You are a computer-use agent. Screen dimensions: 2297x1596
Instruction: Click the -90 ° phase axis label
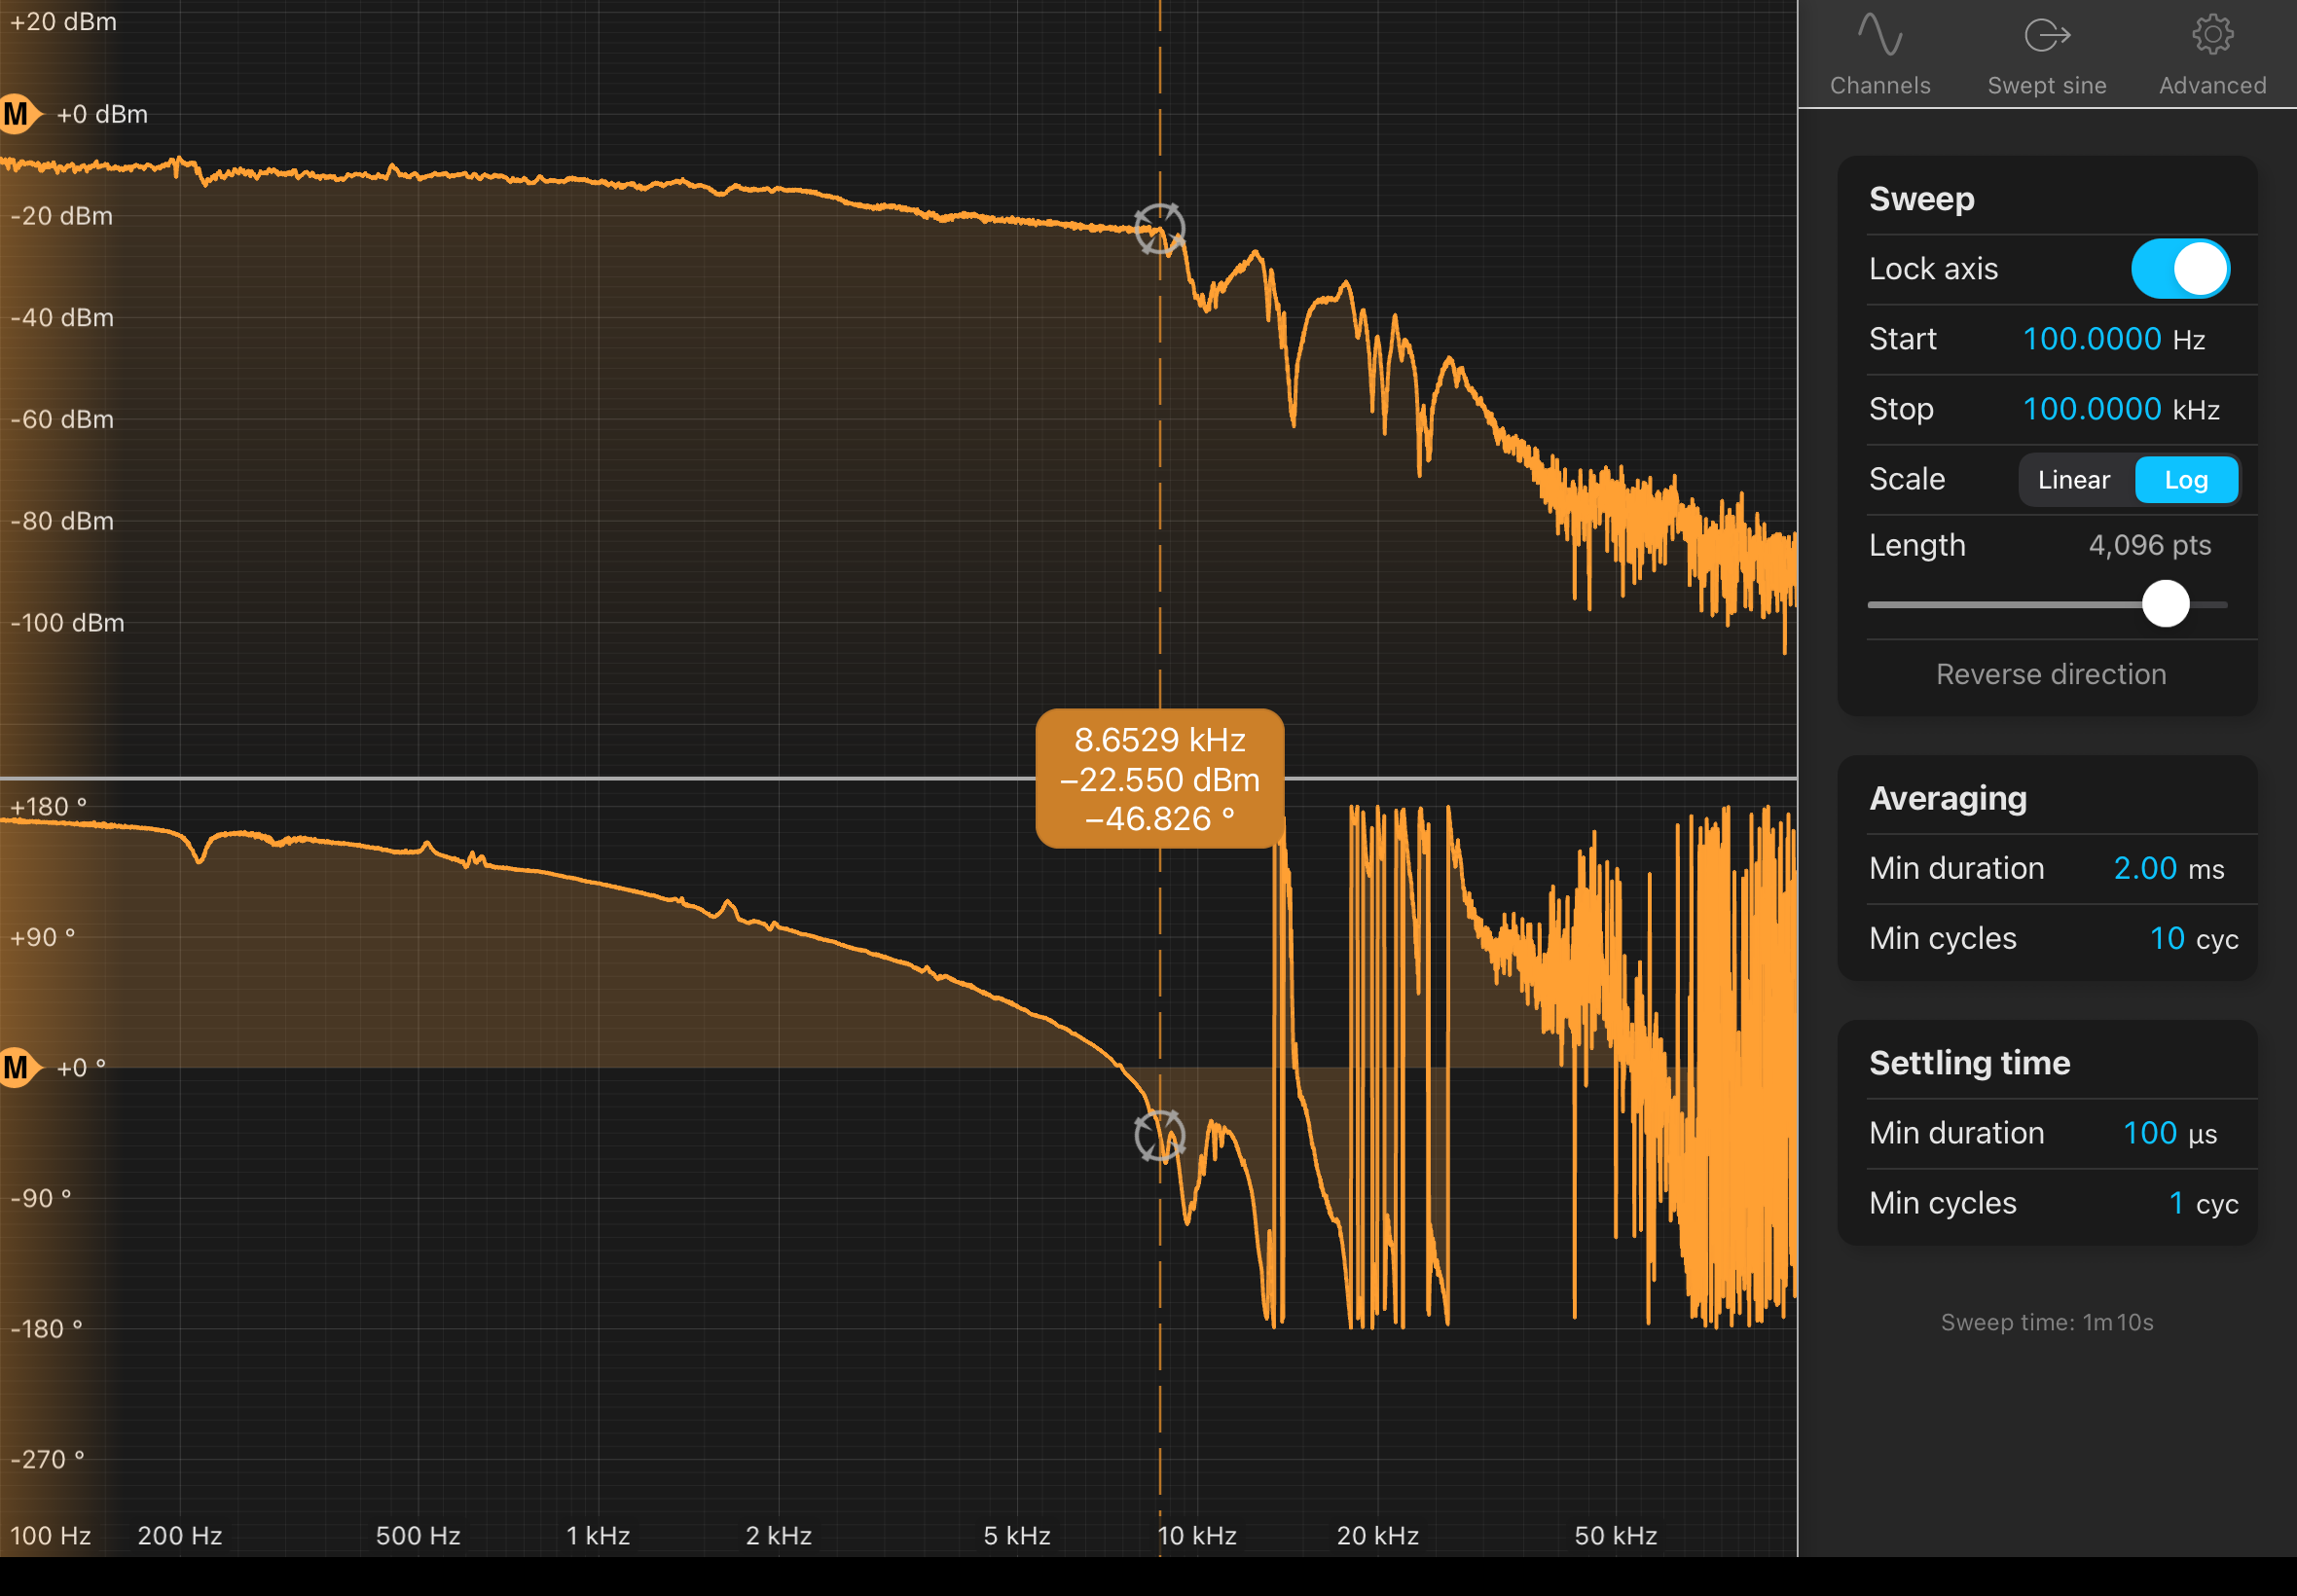pyautogui.click(x=41, y=1198)
